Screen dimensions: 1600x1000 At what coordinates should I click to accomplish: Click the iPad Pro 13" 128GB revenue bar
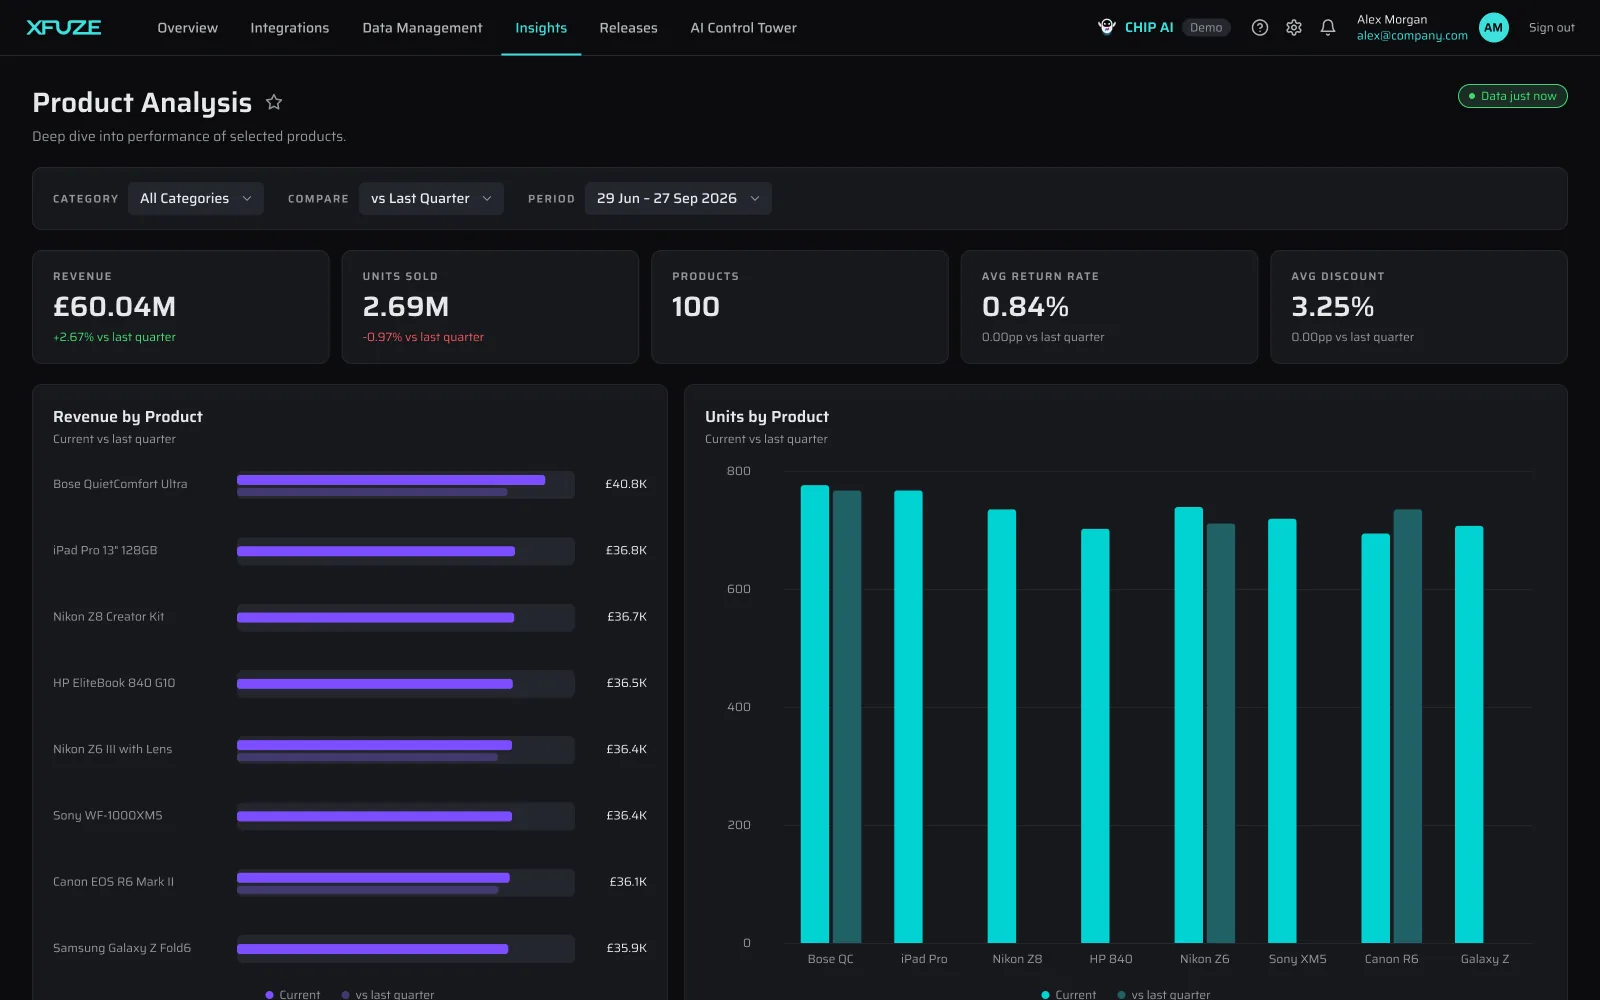pyautogui.click(x=376, y=551)
